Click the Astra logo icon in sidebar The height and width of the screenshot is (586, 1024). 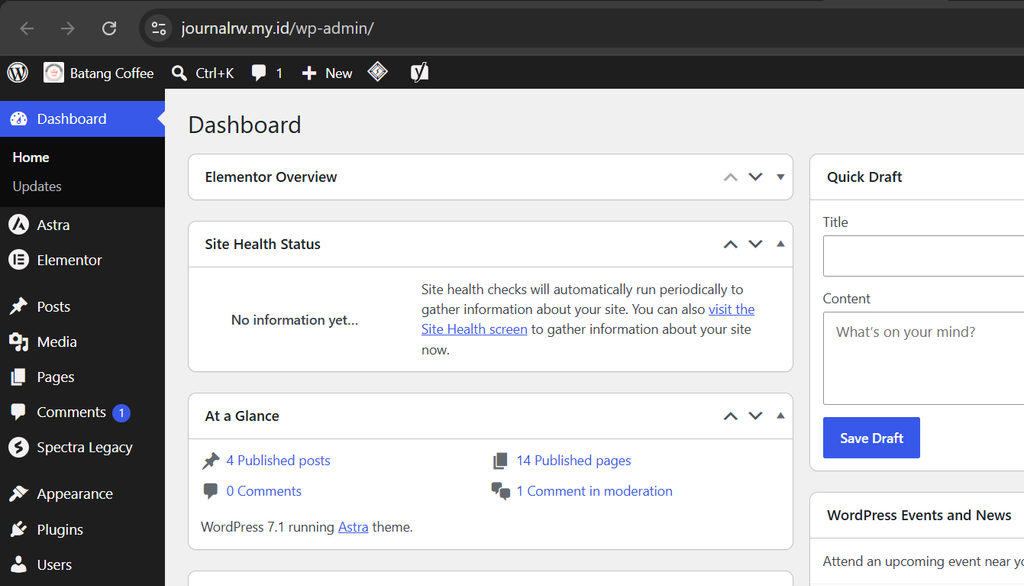pos(19,225)
